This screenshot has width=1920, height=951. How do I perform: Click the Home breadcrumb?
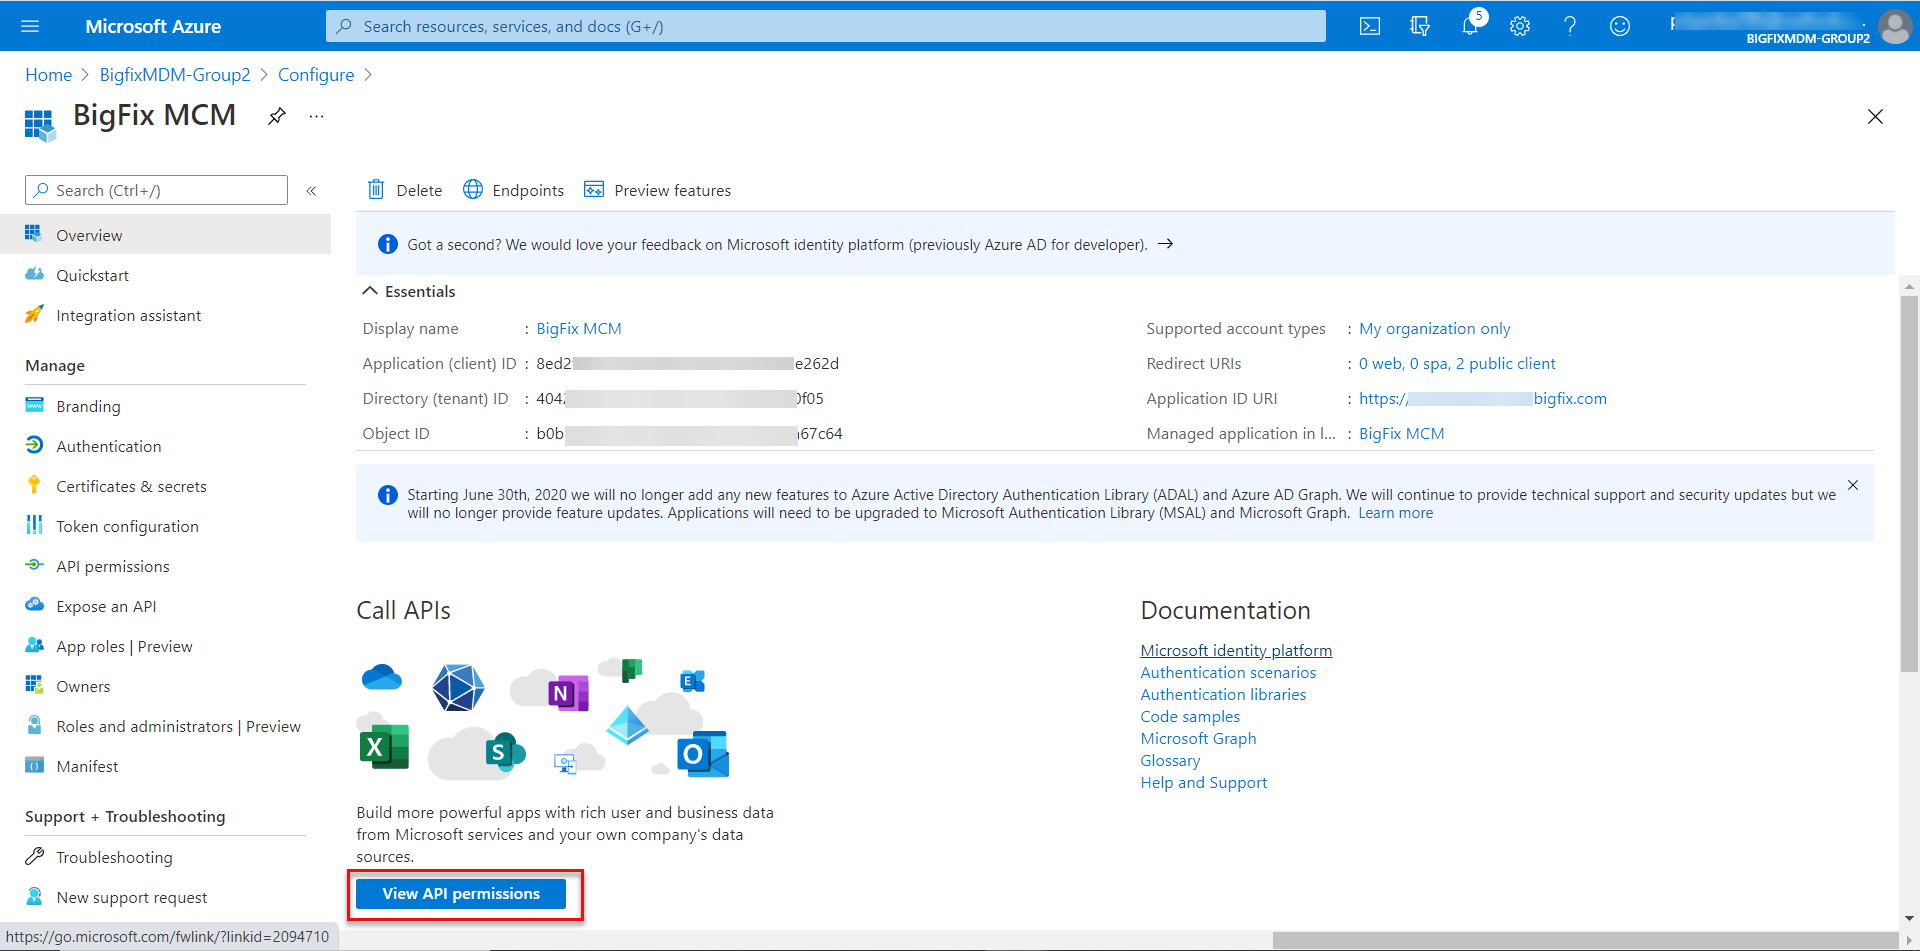48,75
